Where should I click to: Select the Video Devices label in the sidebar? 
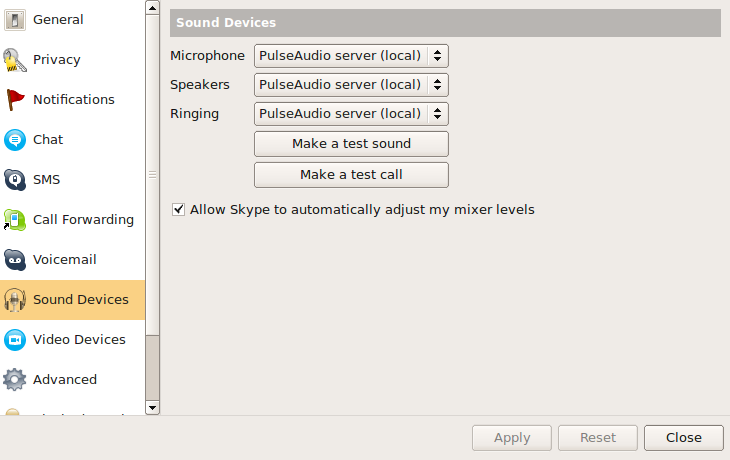click(79, 340)
